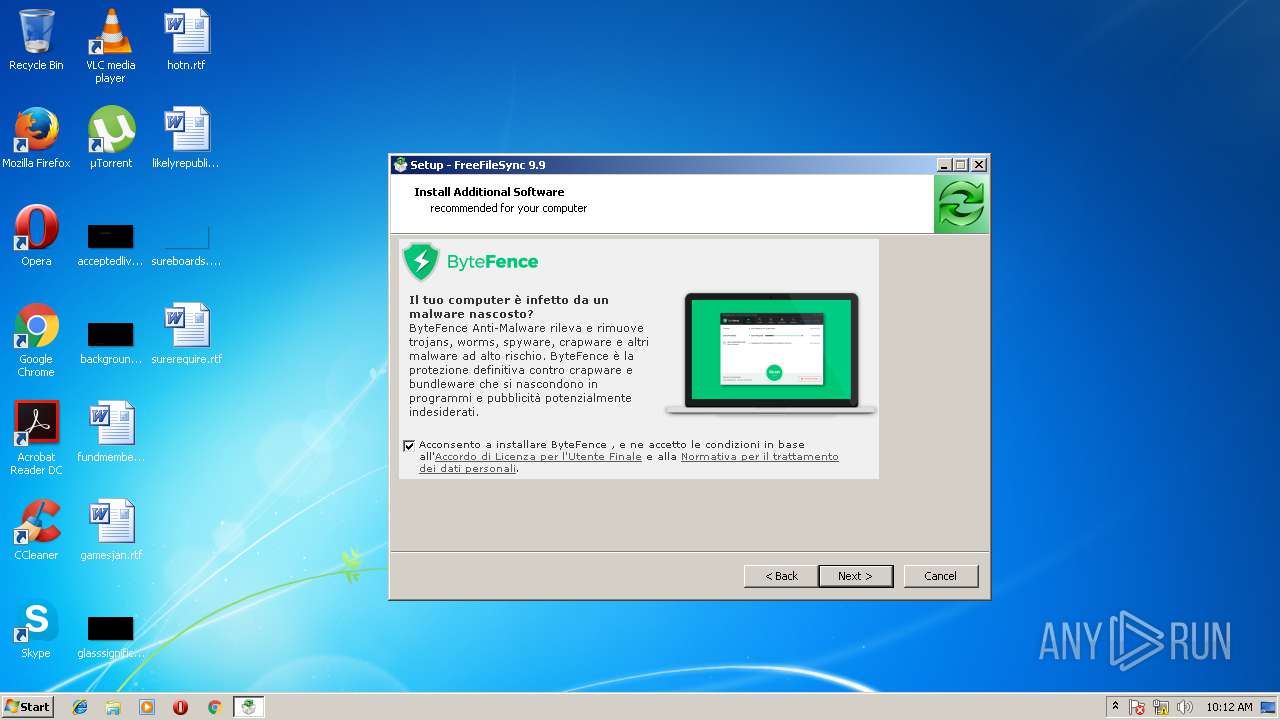Open gamesjan.rtf document icon
The height and width of the screenshot is (720, 1280).
point(110,530)
